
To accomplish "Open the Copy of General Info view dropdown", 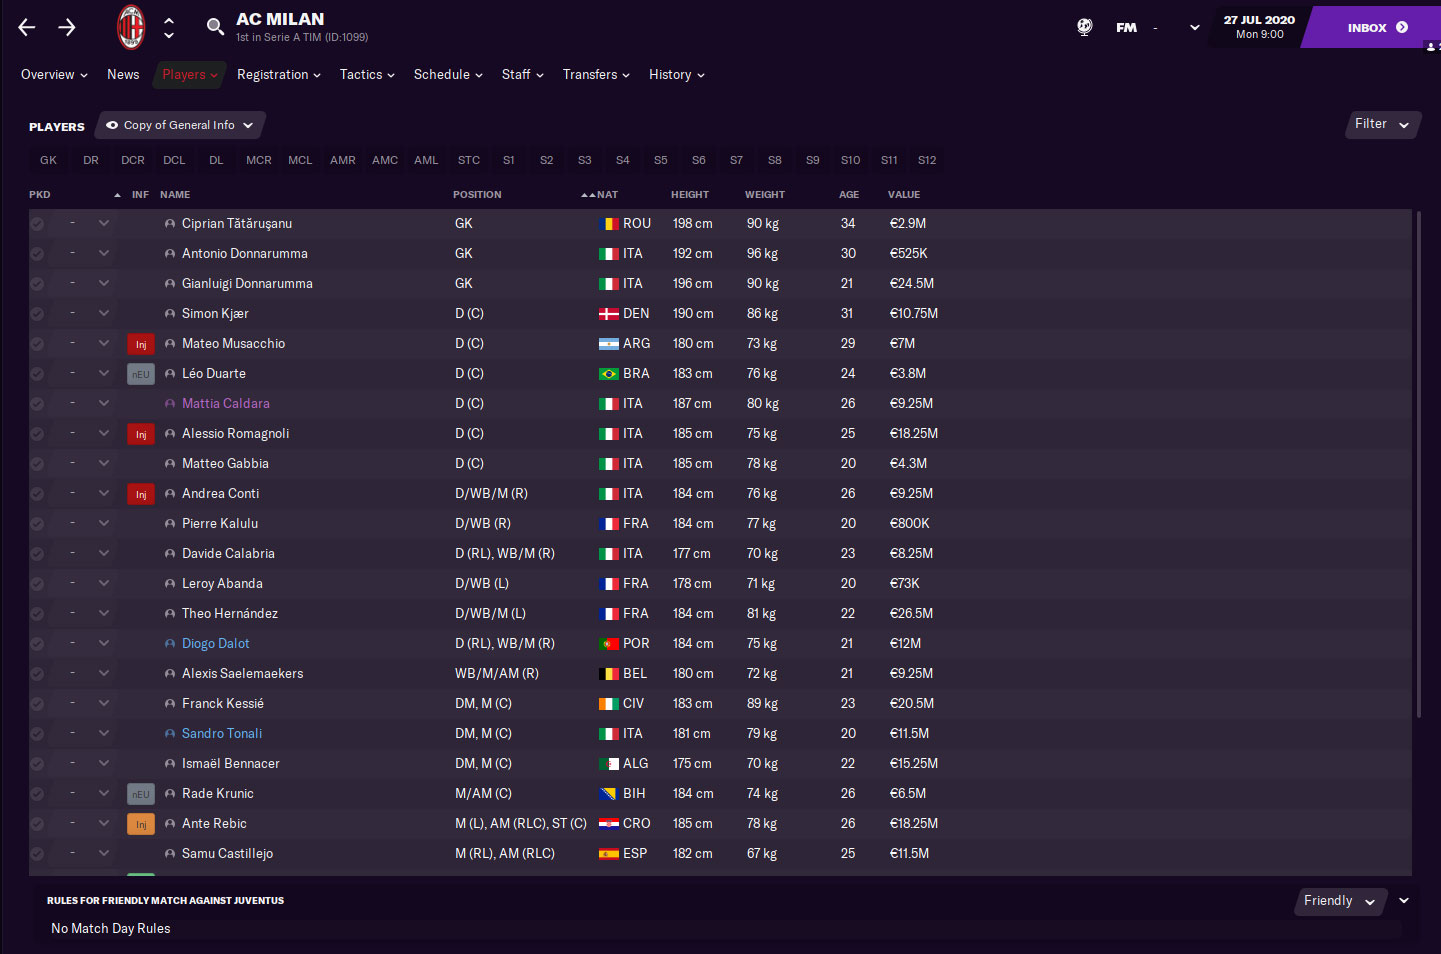I will tap(181, 125).
